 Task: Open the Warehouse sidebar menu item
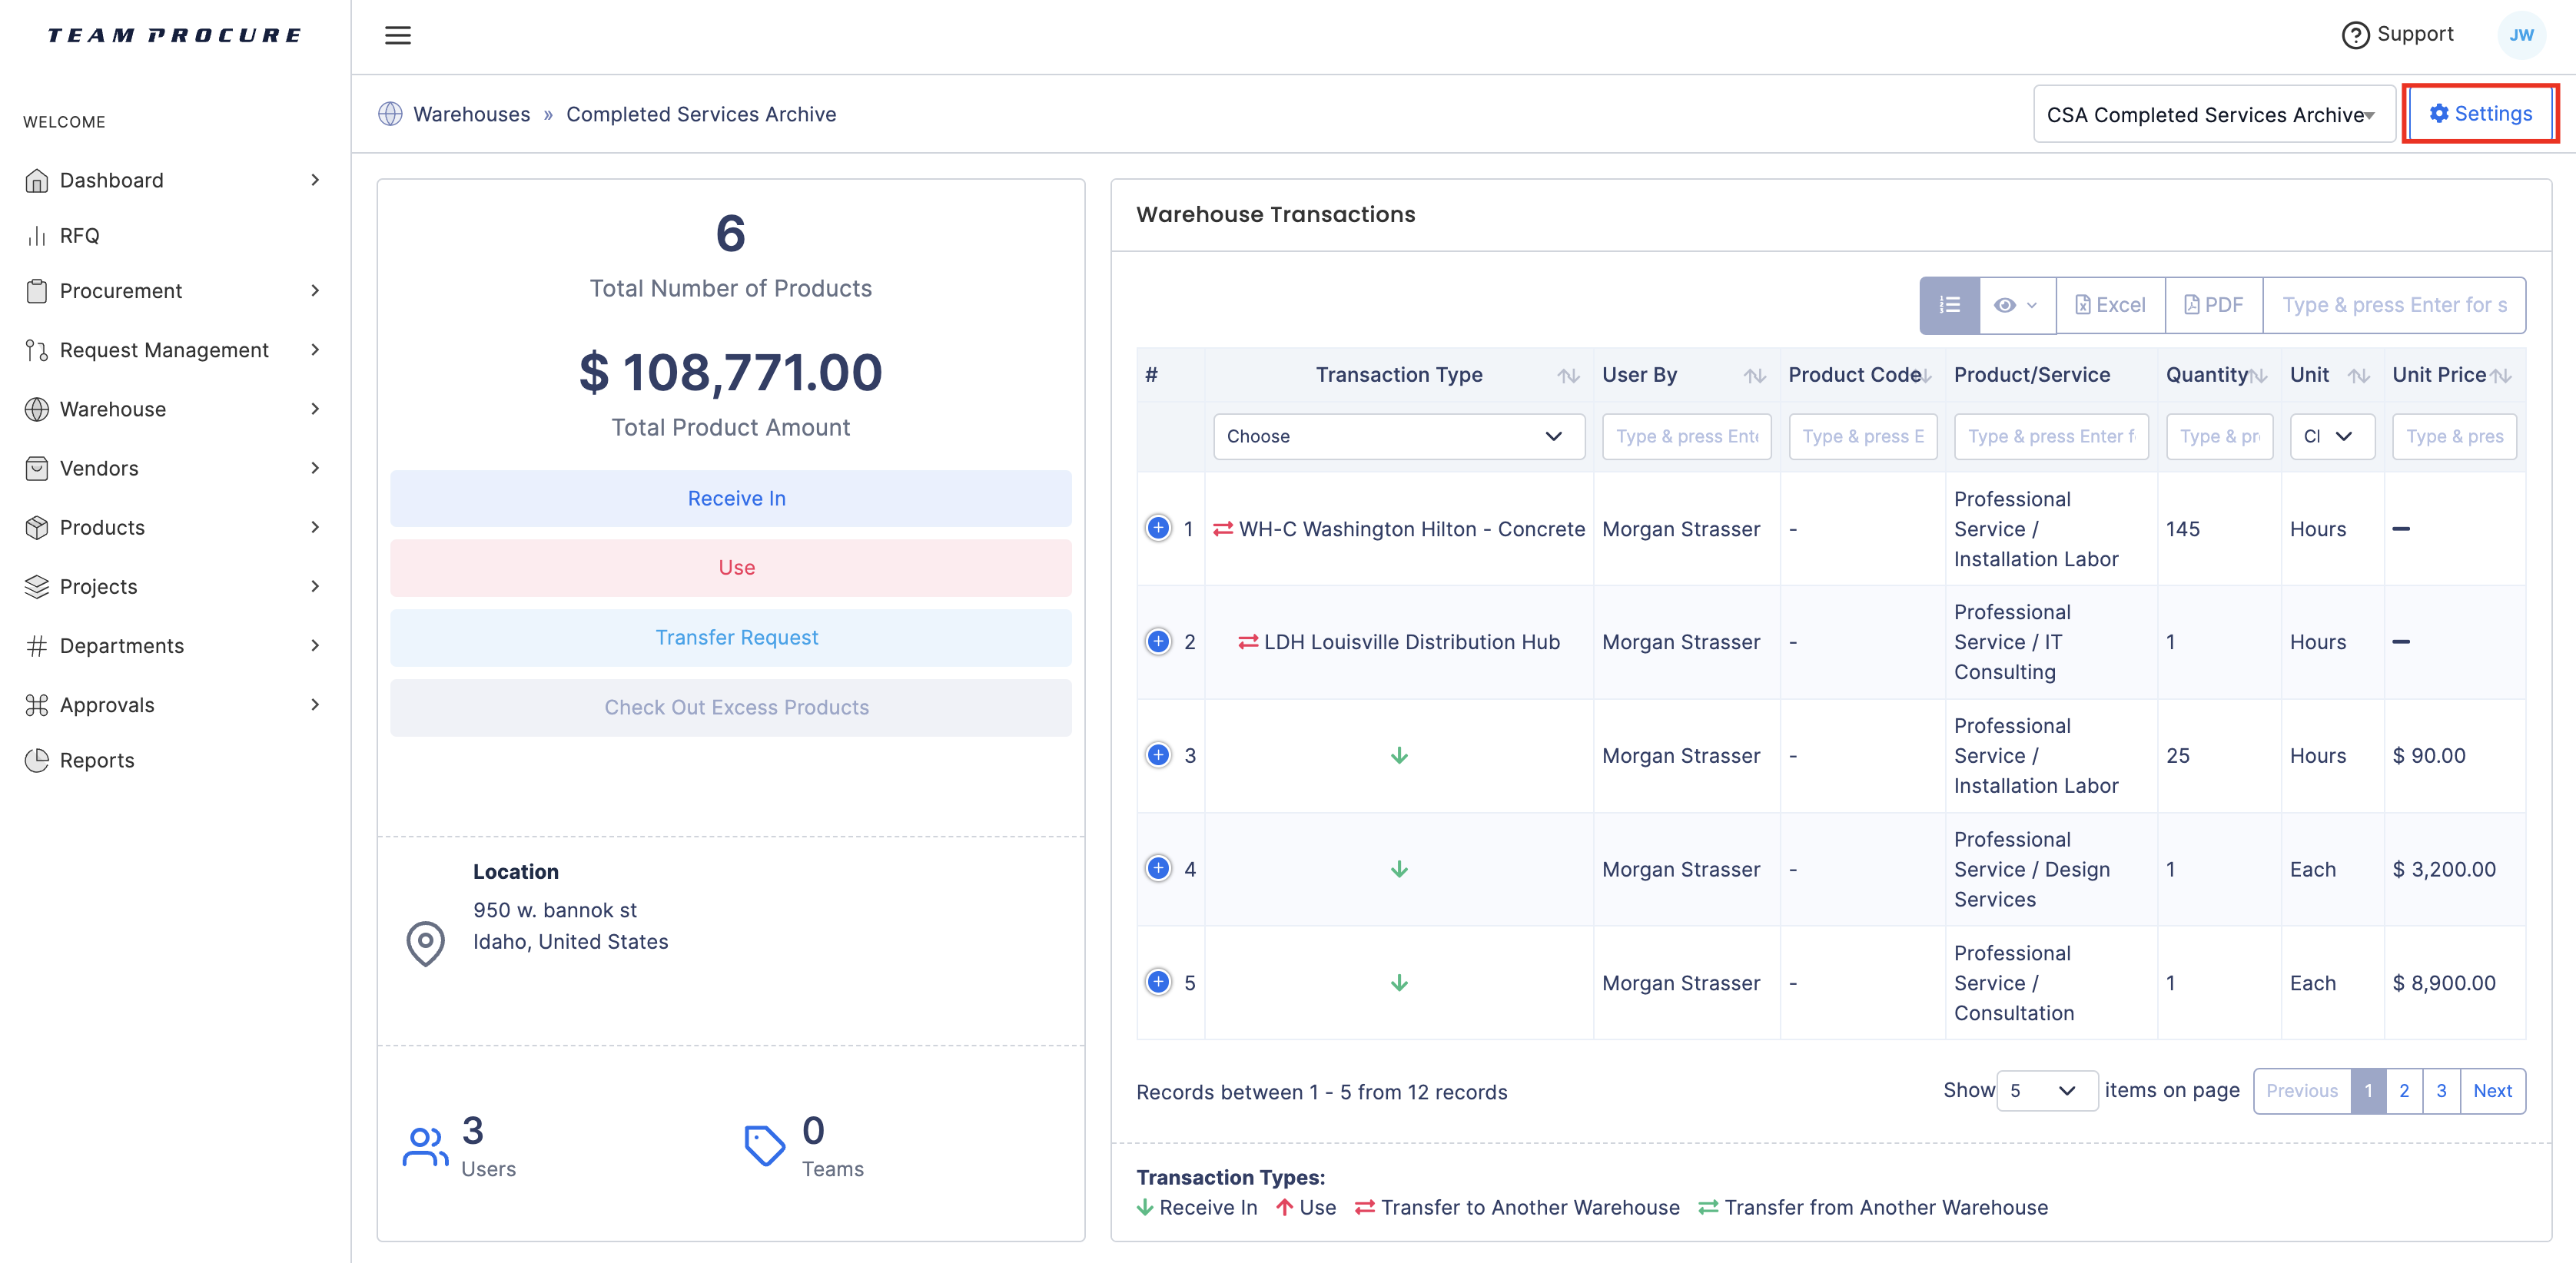(x=174, y=409)
